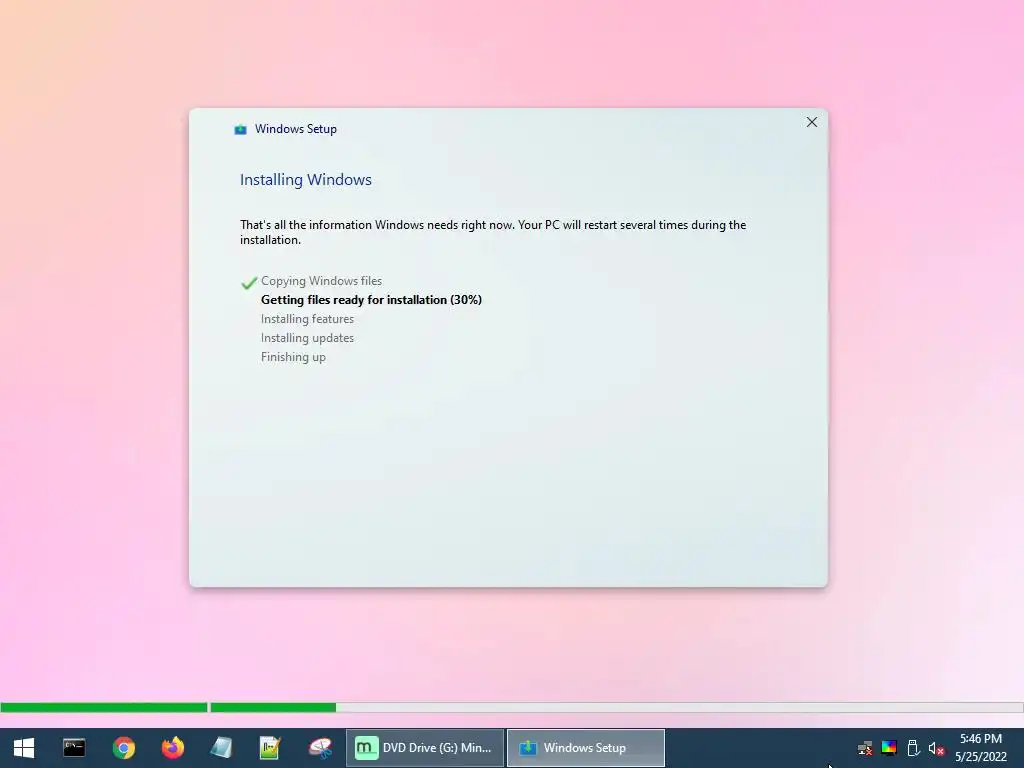1024x768 pixels.
Task: Click the 'Windows Setup' title text in dialog
Action: [296, 129]
